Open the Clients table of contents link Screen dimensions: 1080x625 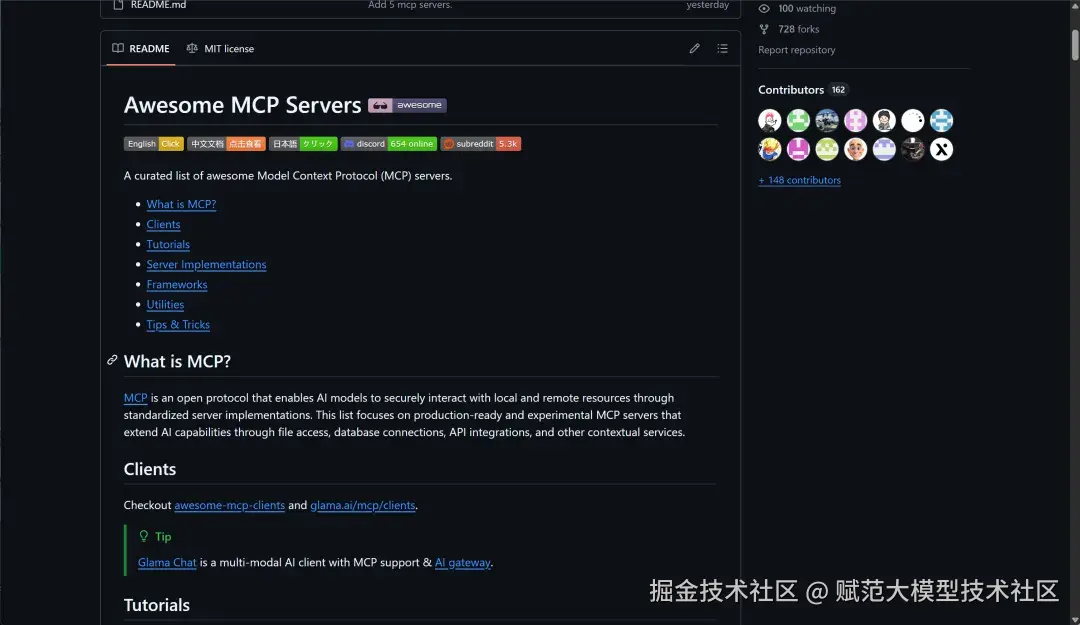(x=163, y=224)
